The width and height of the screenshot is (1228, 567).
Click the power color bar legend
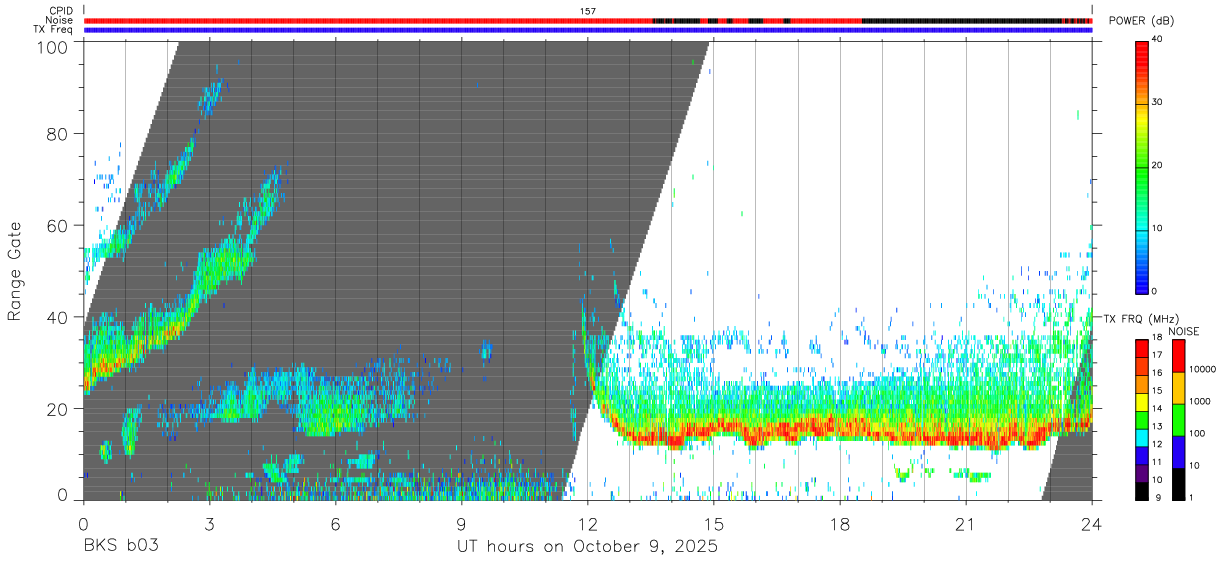click(x=1141, y=166)
